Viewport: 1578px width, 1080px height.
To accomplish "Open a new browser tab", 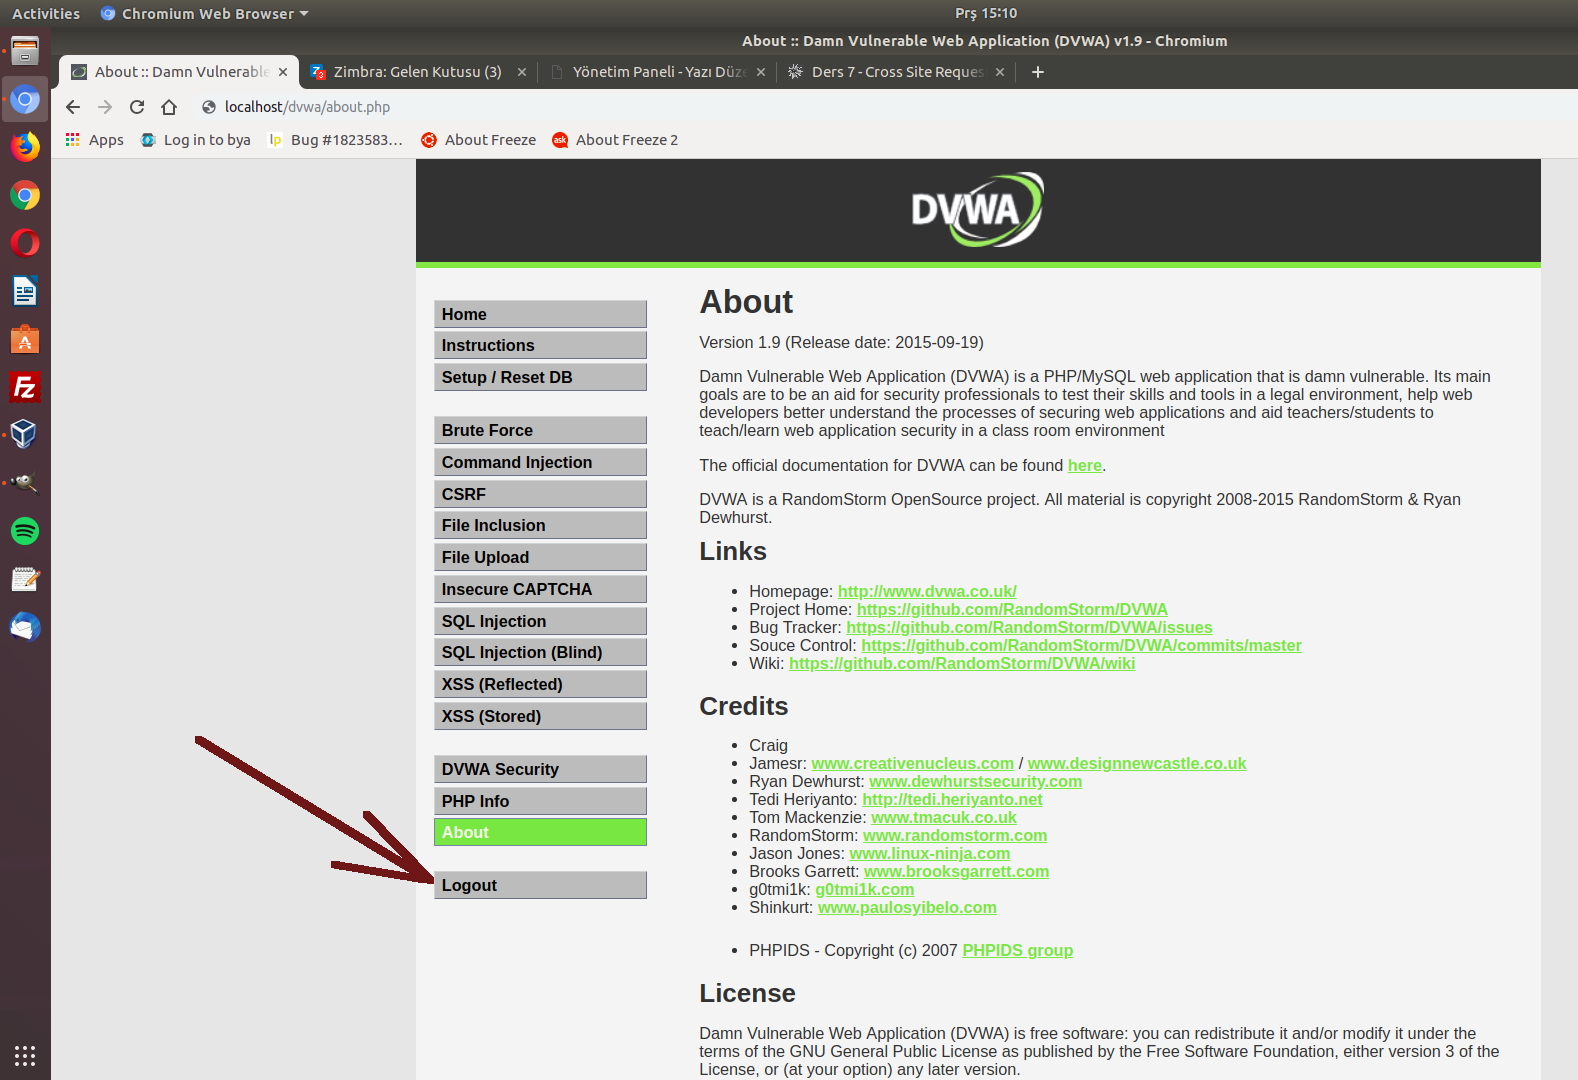I will pyautogui.click(x=1038, y=72).
